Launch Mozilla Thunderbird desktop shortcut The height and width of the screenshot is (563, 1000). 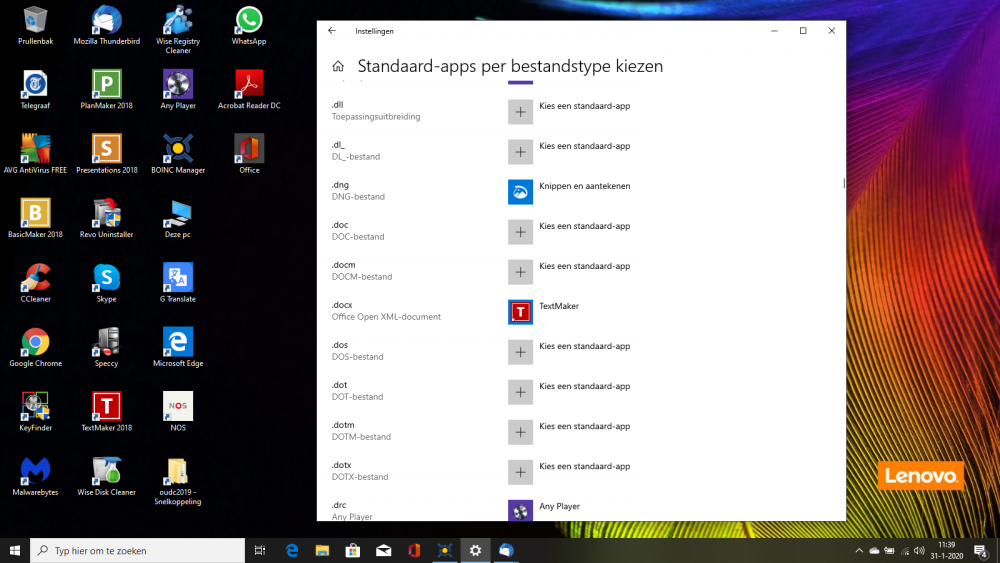tap(106, 21)
